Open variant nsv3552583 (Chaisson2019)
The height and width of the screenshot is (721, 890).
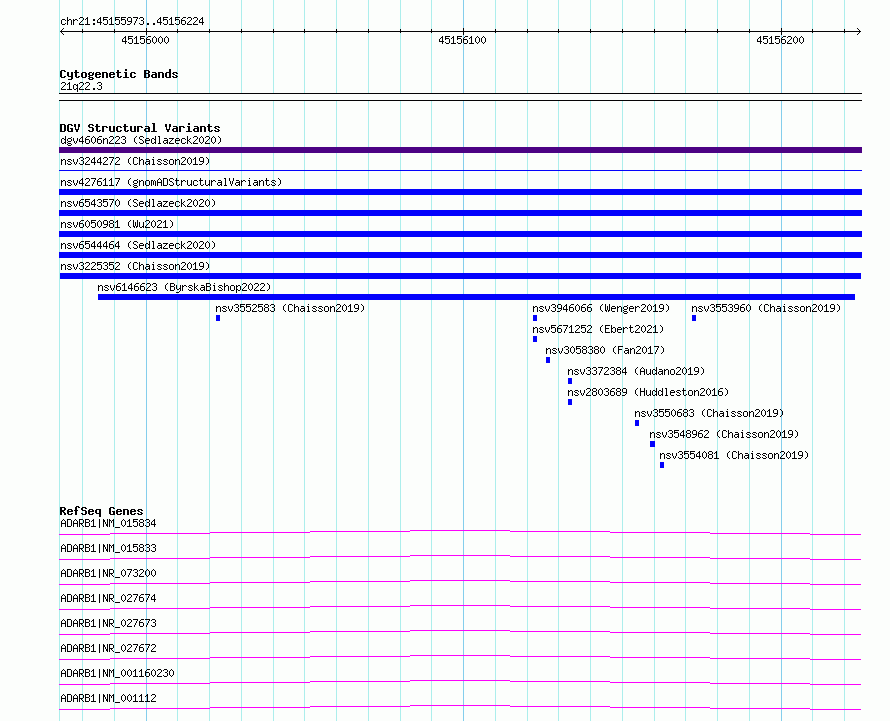coord(290,308)
